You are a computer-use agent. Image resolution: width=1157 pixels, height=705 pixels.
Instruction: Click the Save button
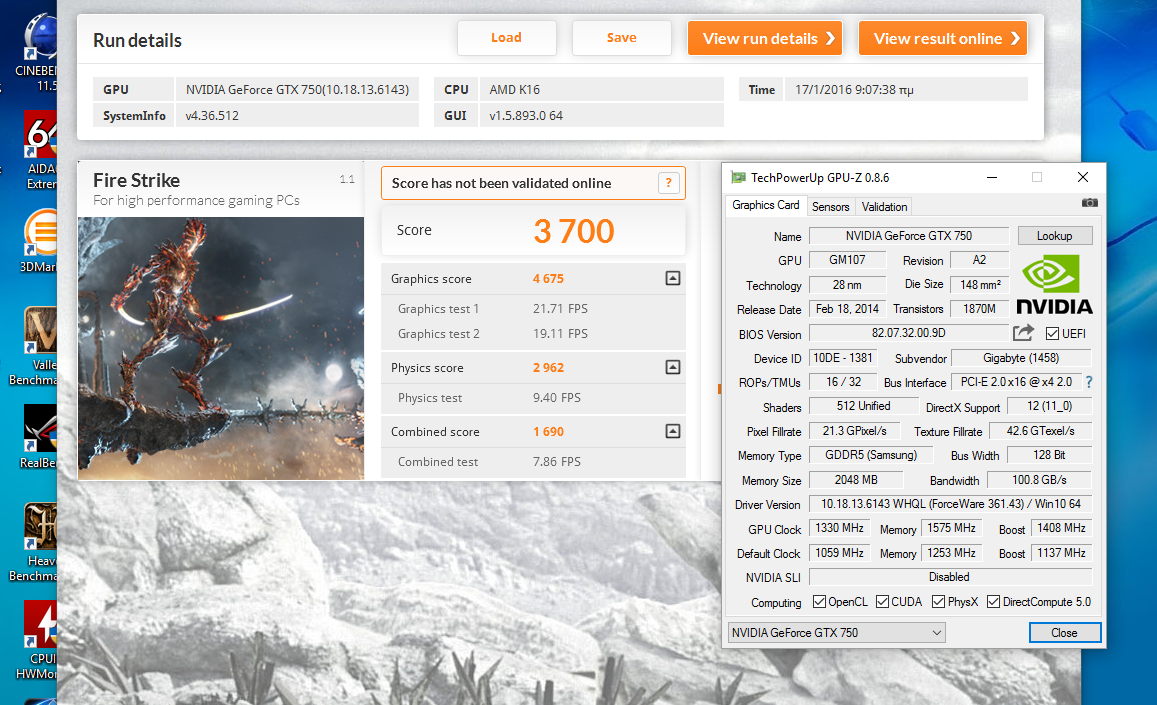621,38
